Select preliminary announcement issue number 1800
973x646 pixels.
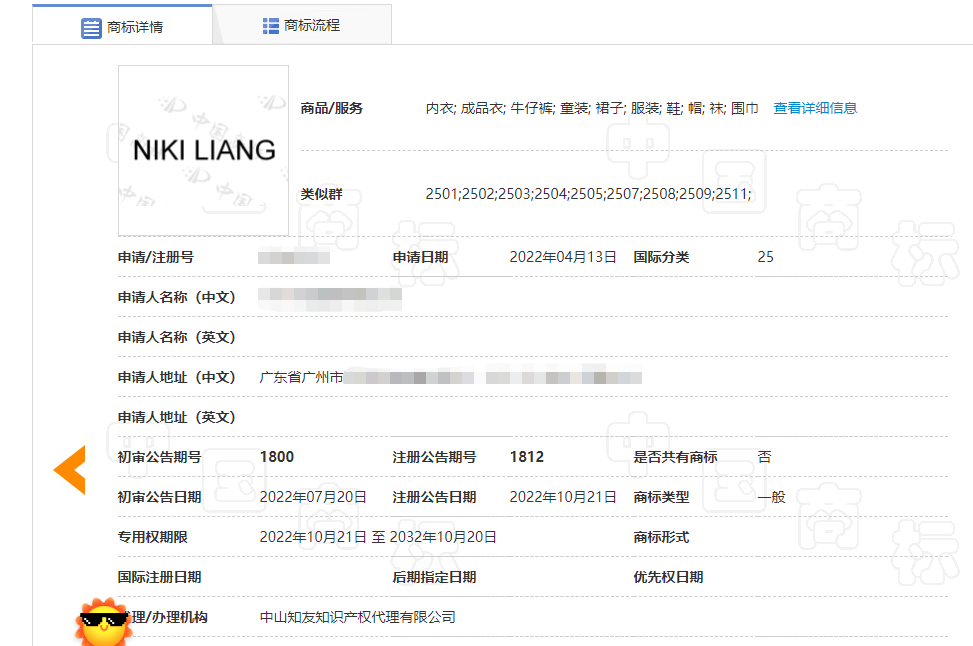tap(277, 457)
